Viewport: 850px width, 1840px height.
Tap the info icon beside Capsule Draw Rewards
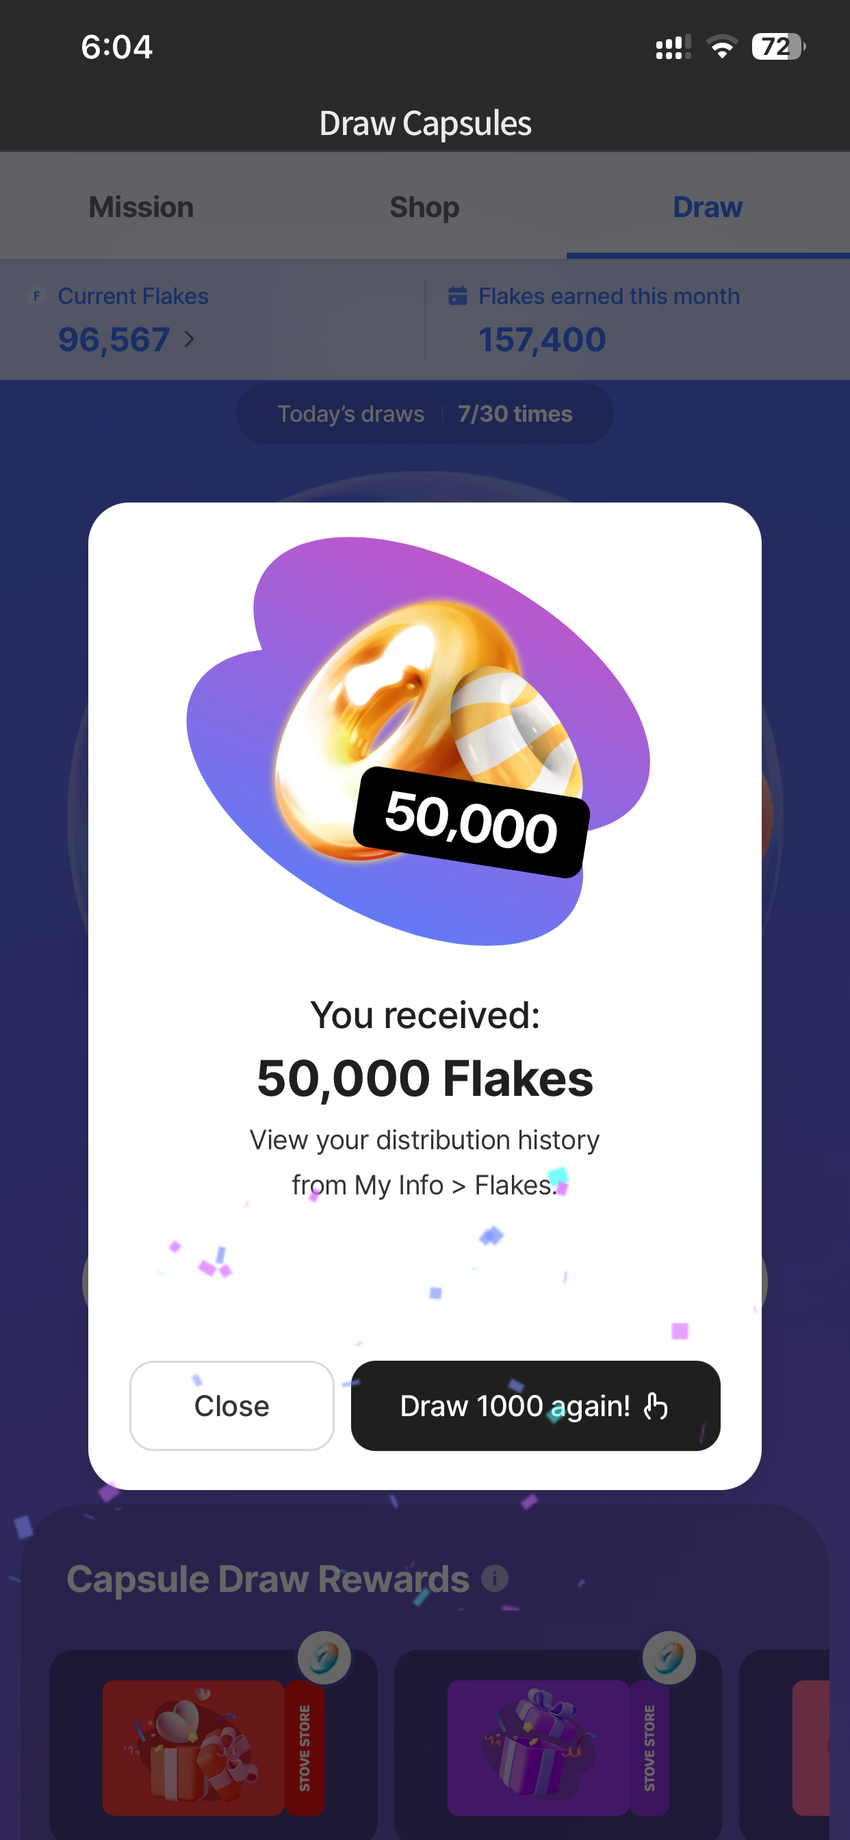495,1578
